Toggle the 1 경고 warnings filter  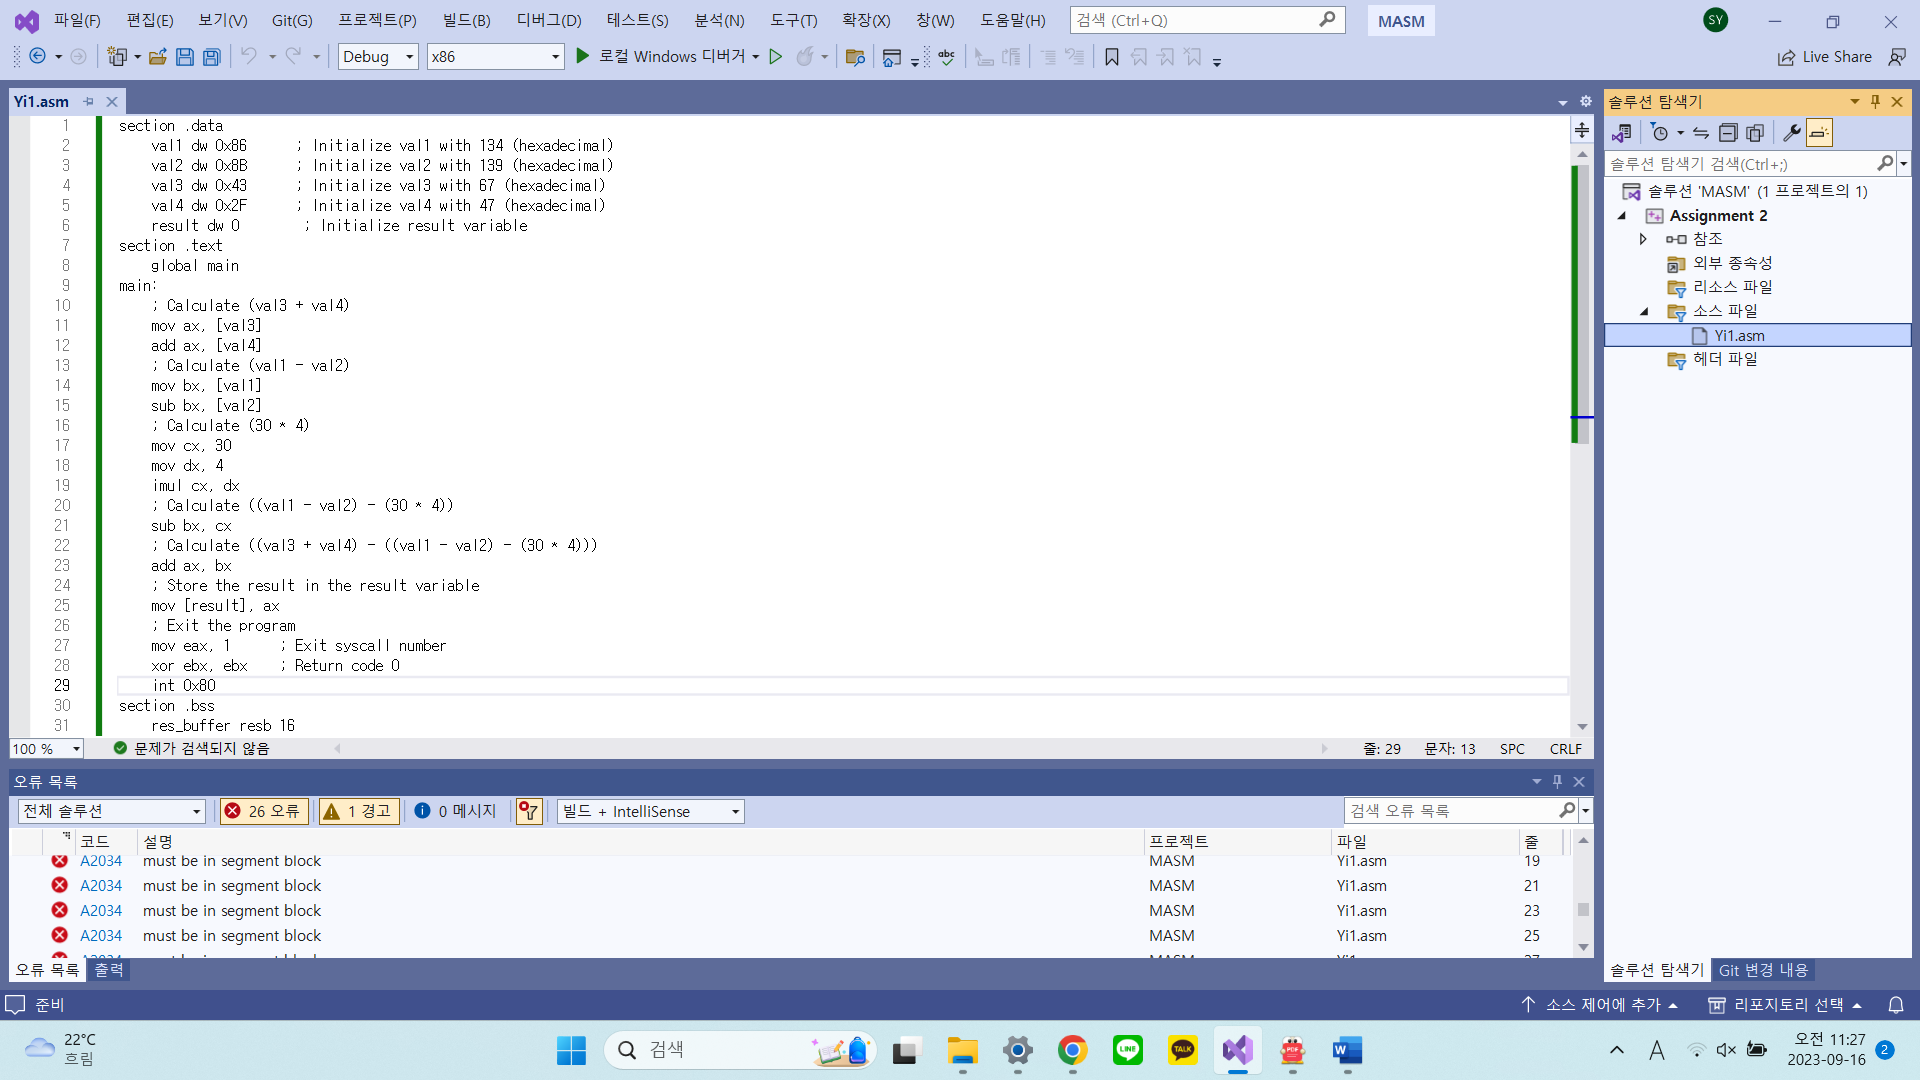pos(358,811)
